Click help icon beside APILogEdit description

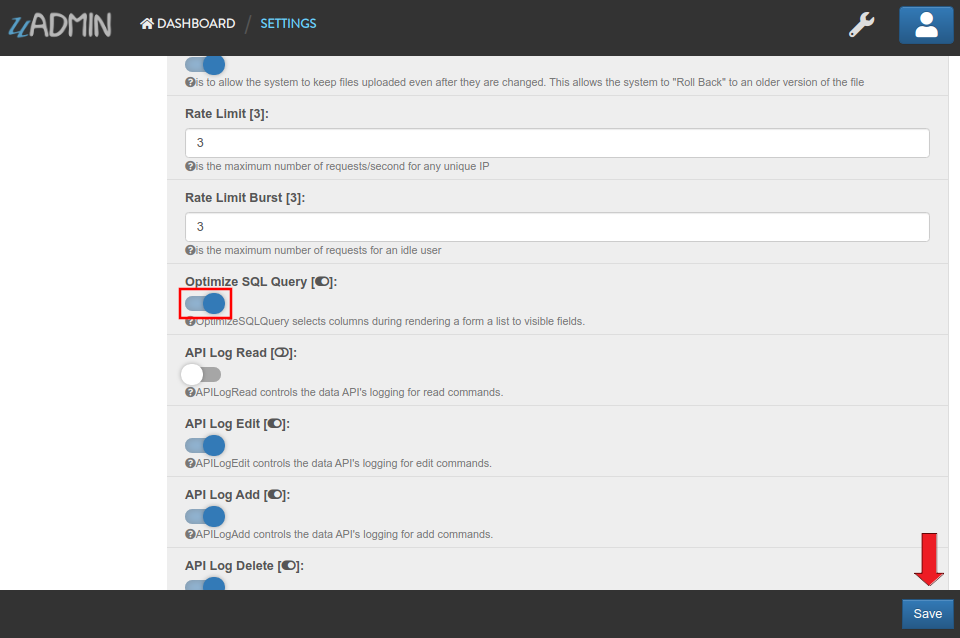click(190, 463)
